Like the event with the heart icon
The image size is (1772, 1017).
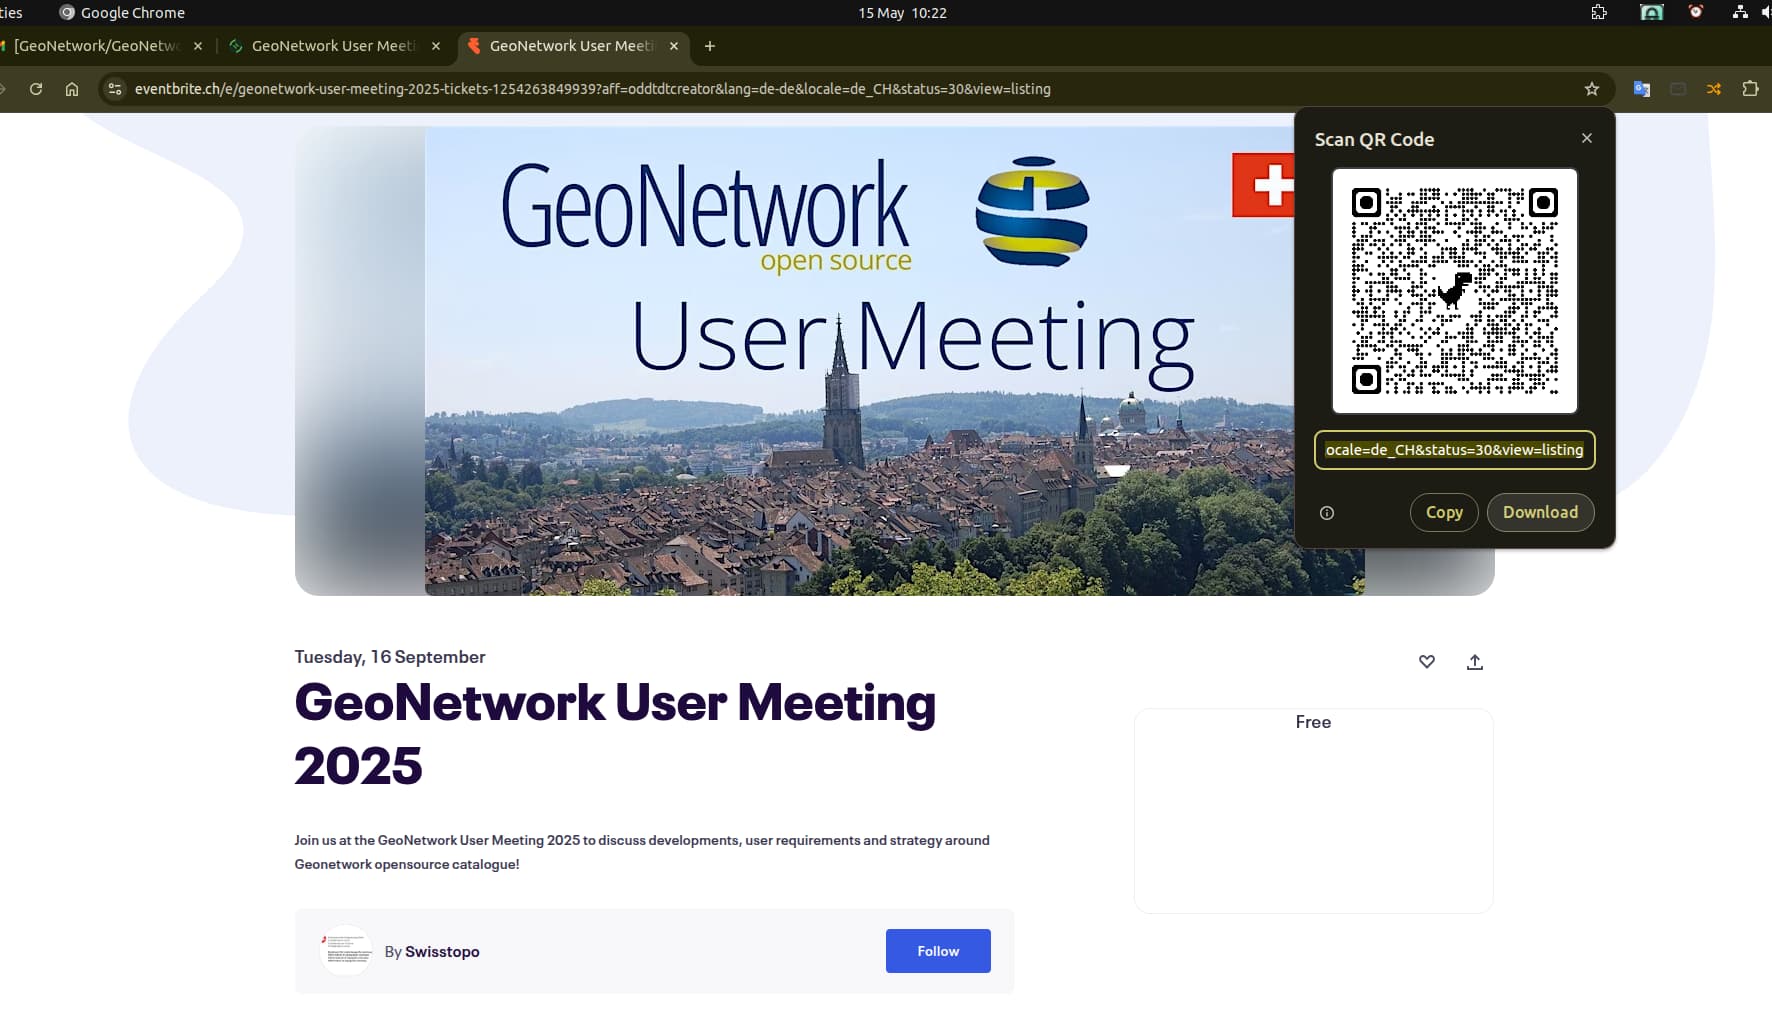[1427, 662]
